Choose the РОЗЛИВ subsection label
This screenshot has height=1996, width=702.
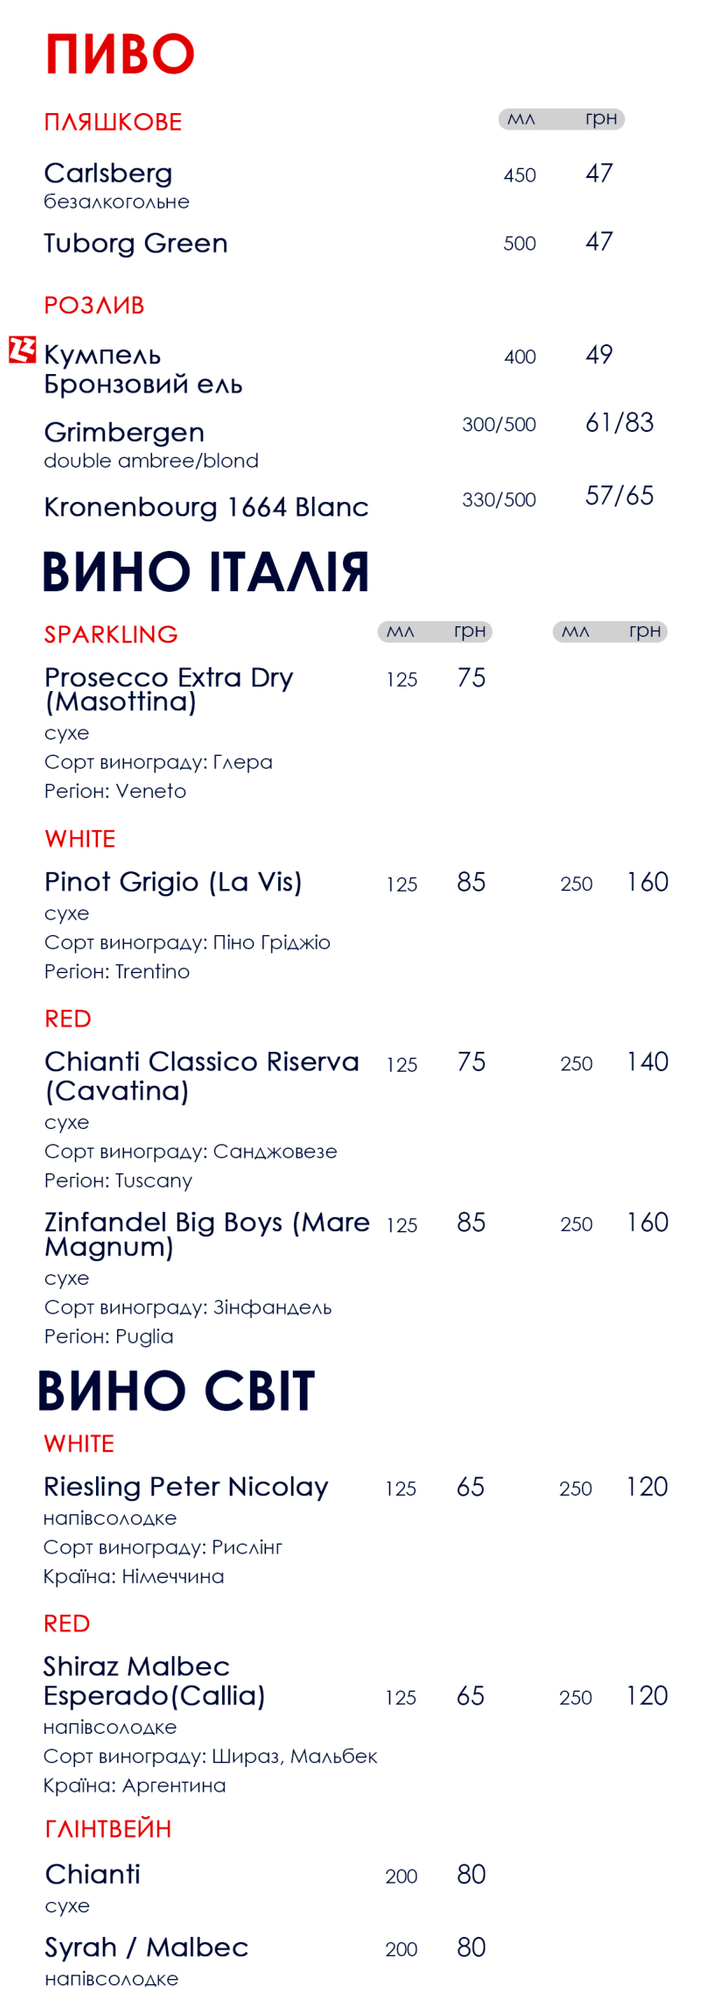(x=94, y=305)
